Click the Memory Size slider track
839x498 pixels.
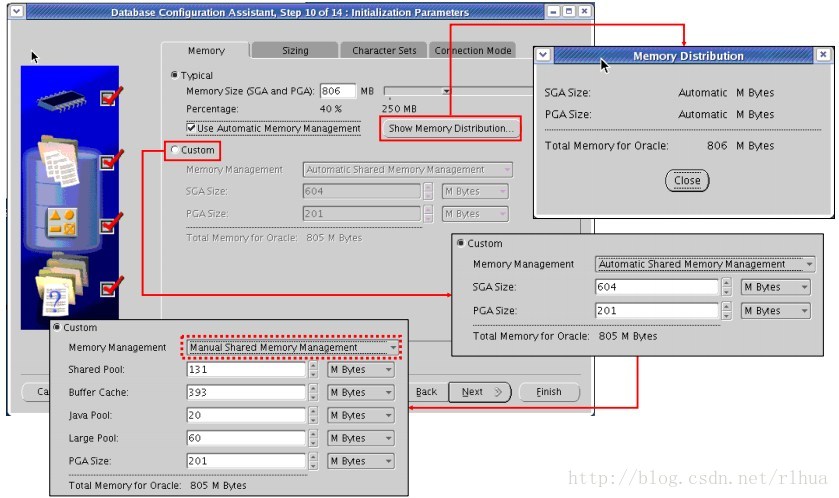458,91
